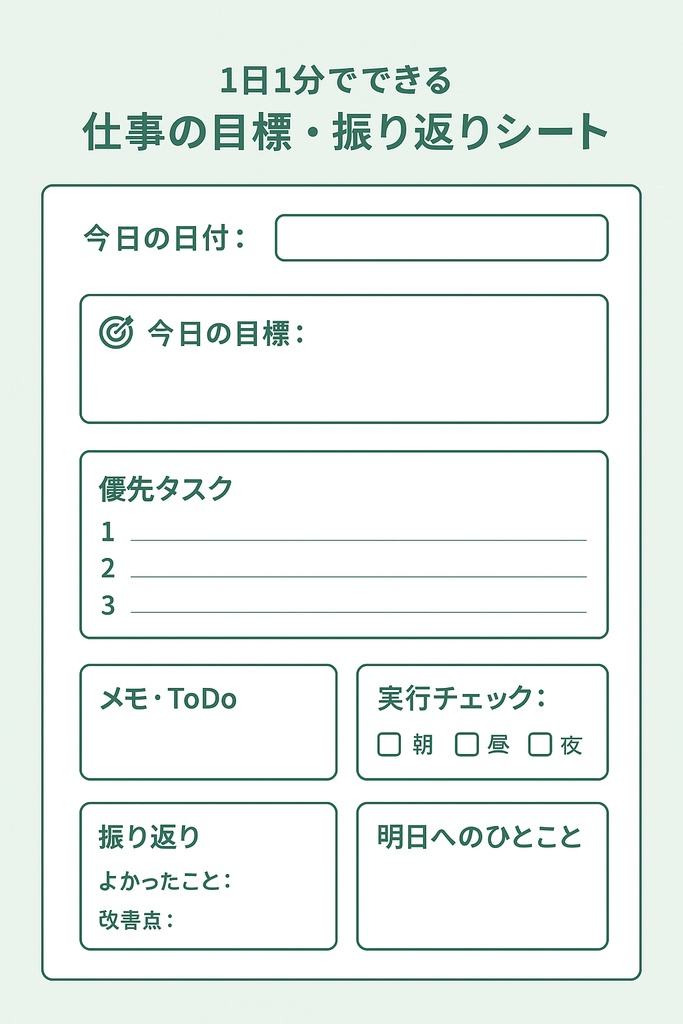683x1024 pixels.
Task: Check the 夜 checkbox
Action: coord(540,744)
